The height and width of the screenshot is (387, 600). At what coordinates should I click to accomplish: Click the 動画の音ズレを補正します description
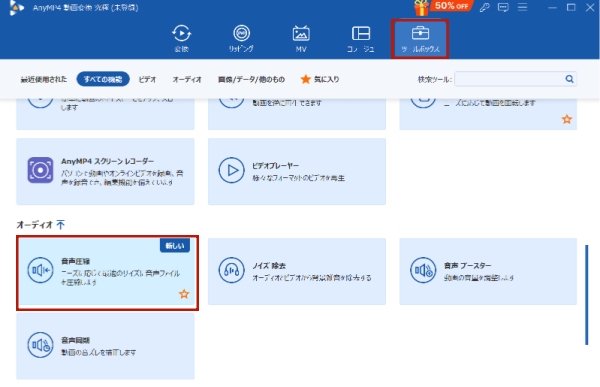pyautogui.click(x=98, y=352)
